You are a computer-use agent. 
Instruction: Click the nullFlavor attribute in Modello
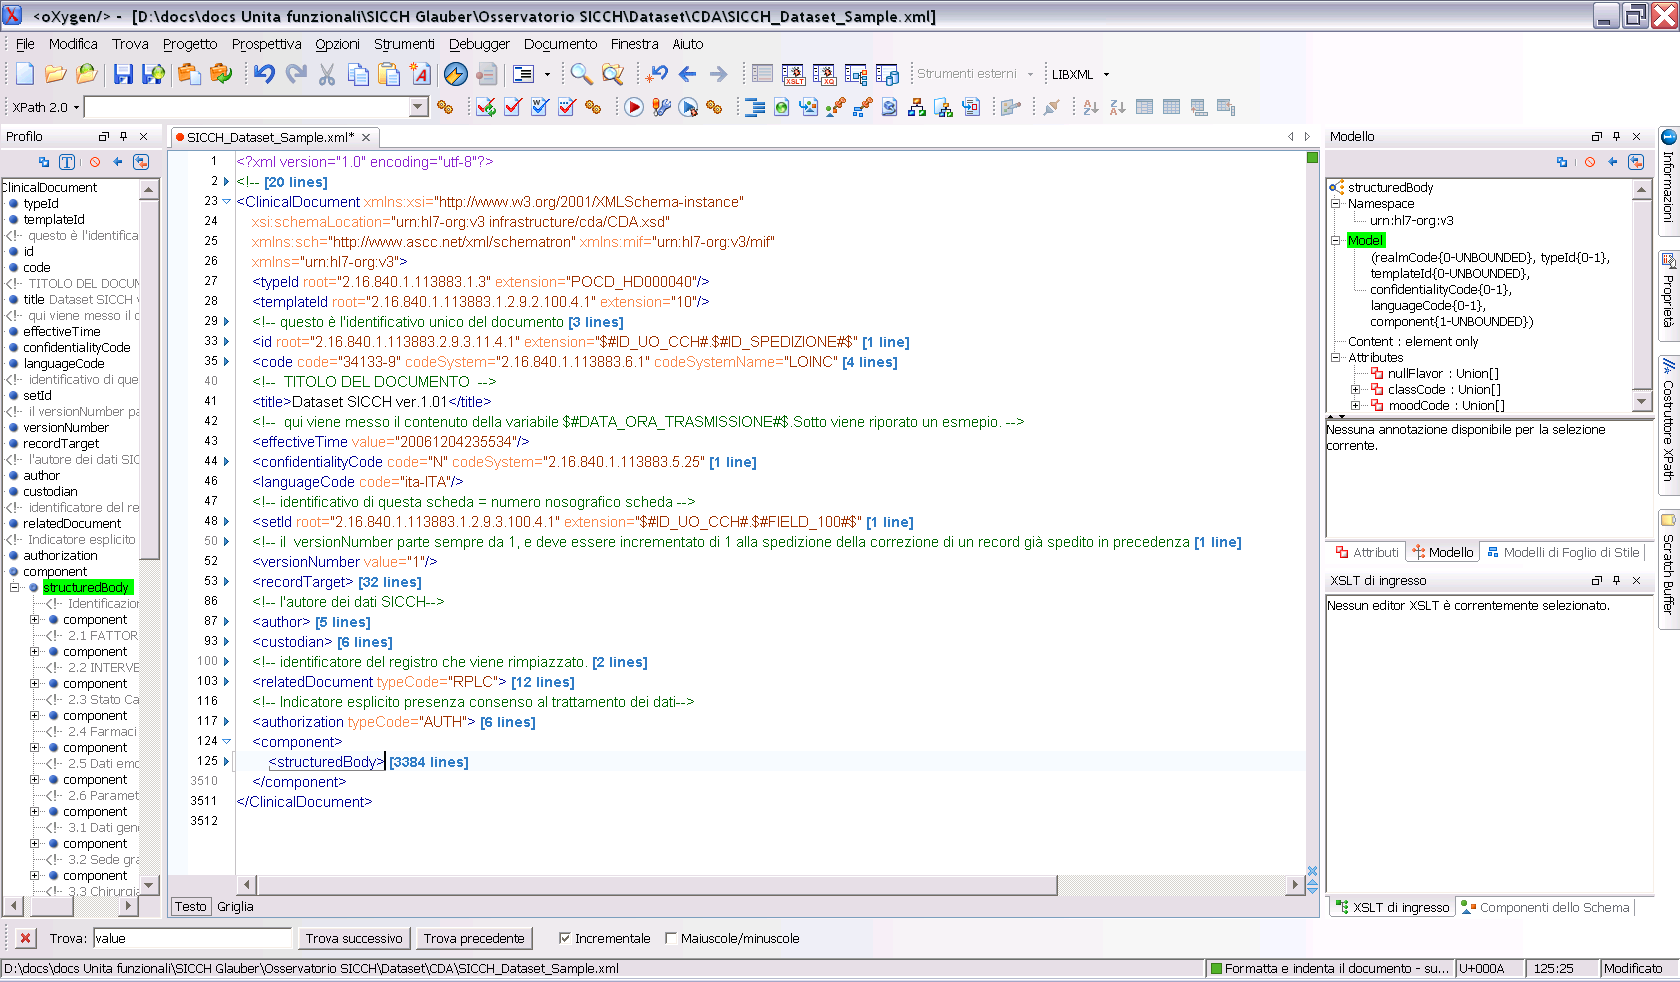tap(1443, 373)
